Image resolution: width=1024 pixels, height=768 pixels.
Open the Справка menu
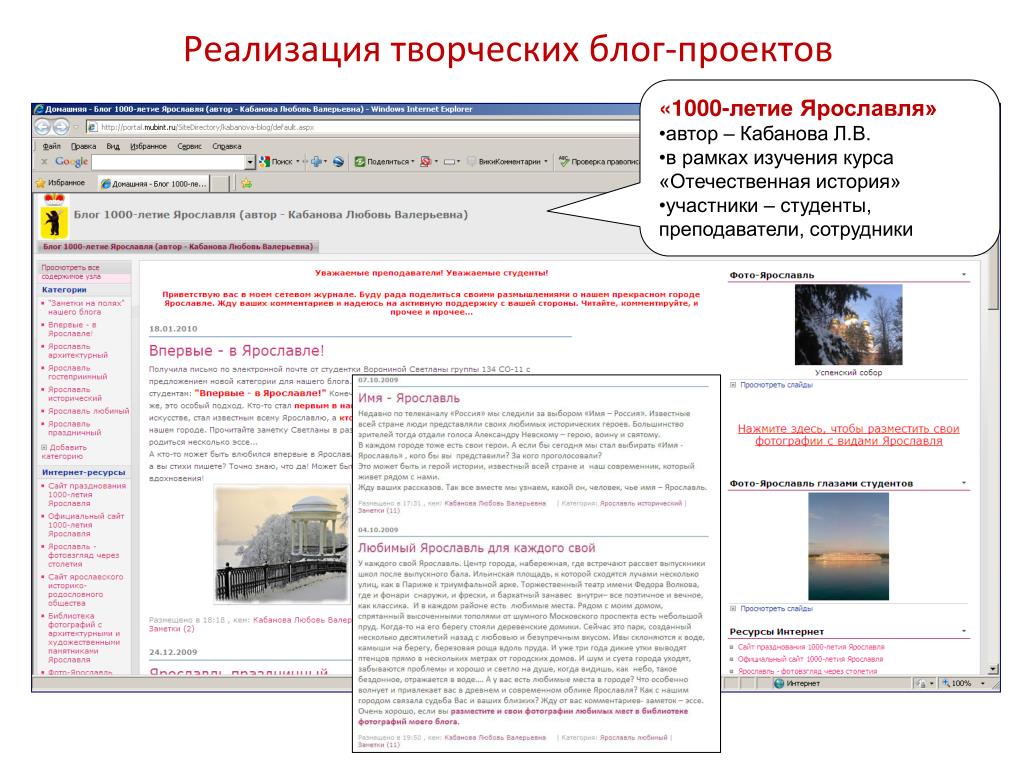click(x=227, y=146)
